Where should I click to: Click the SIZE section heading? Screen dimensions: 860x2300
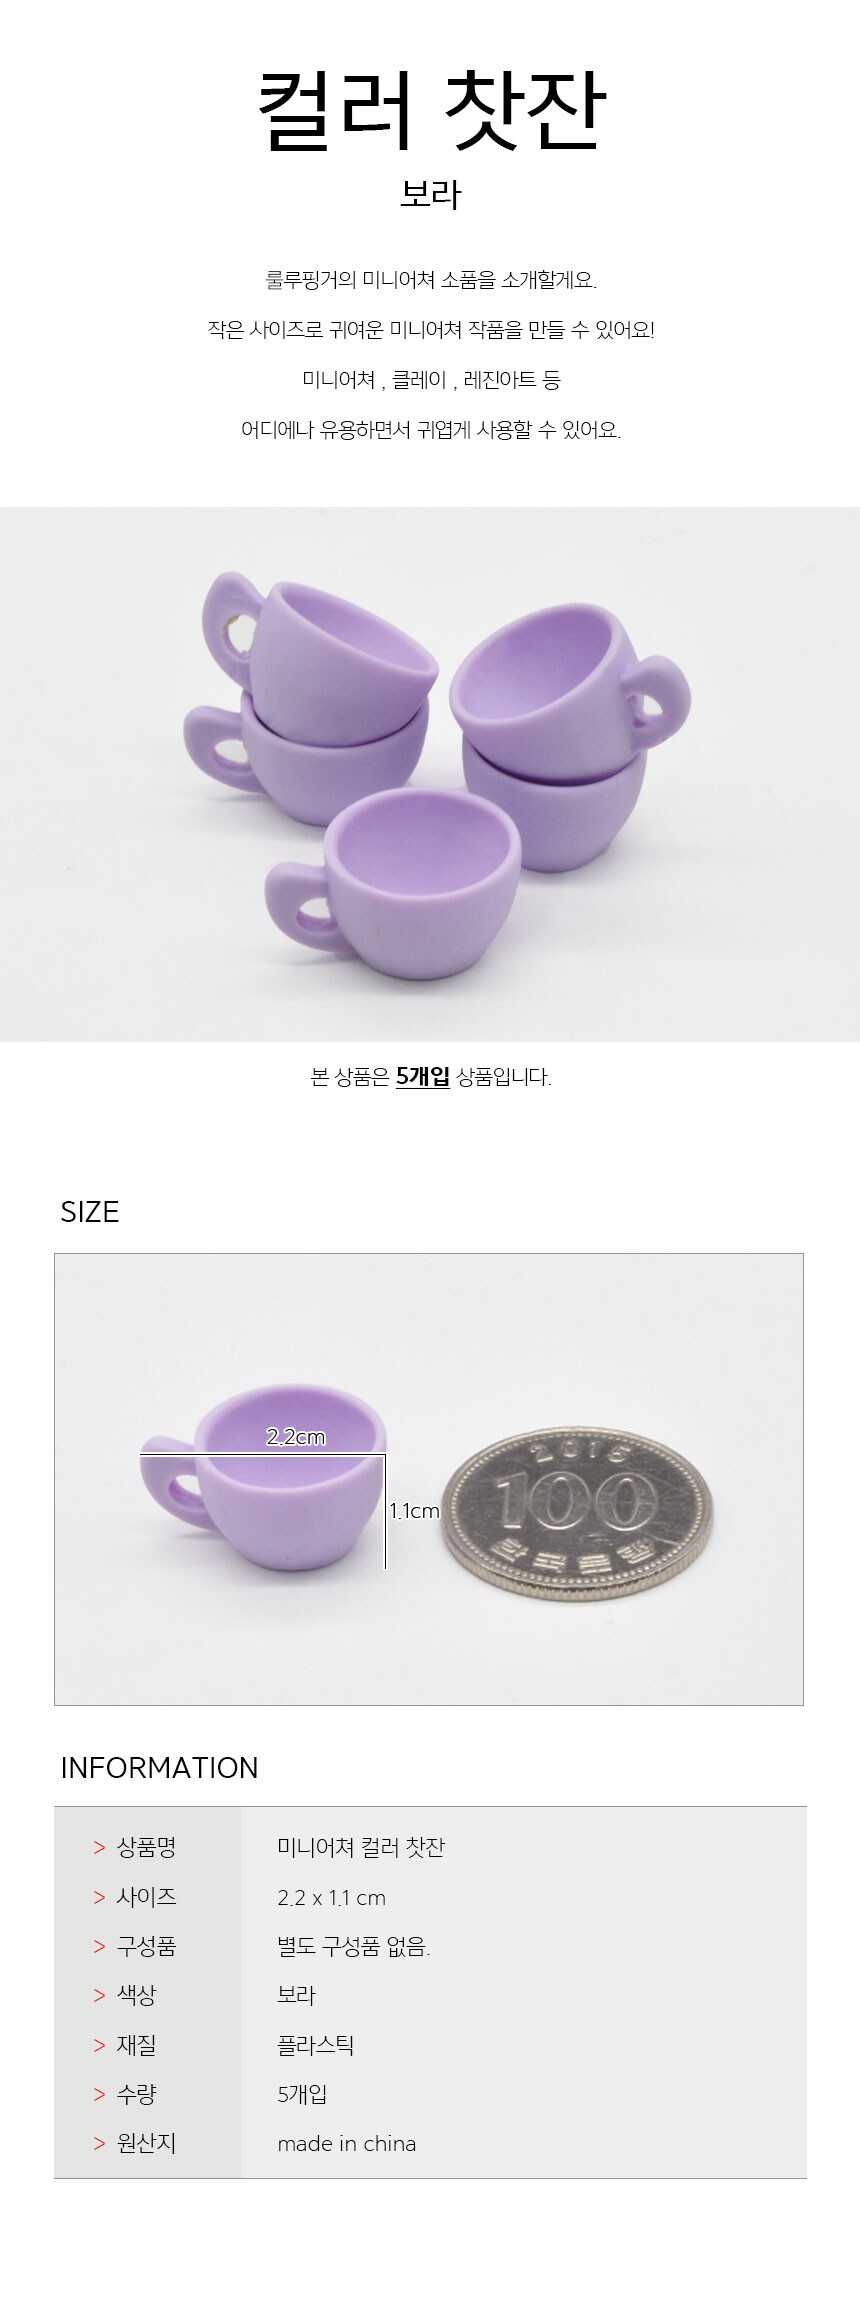[90, 1212]
